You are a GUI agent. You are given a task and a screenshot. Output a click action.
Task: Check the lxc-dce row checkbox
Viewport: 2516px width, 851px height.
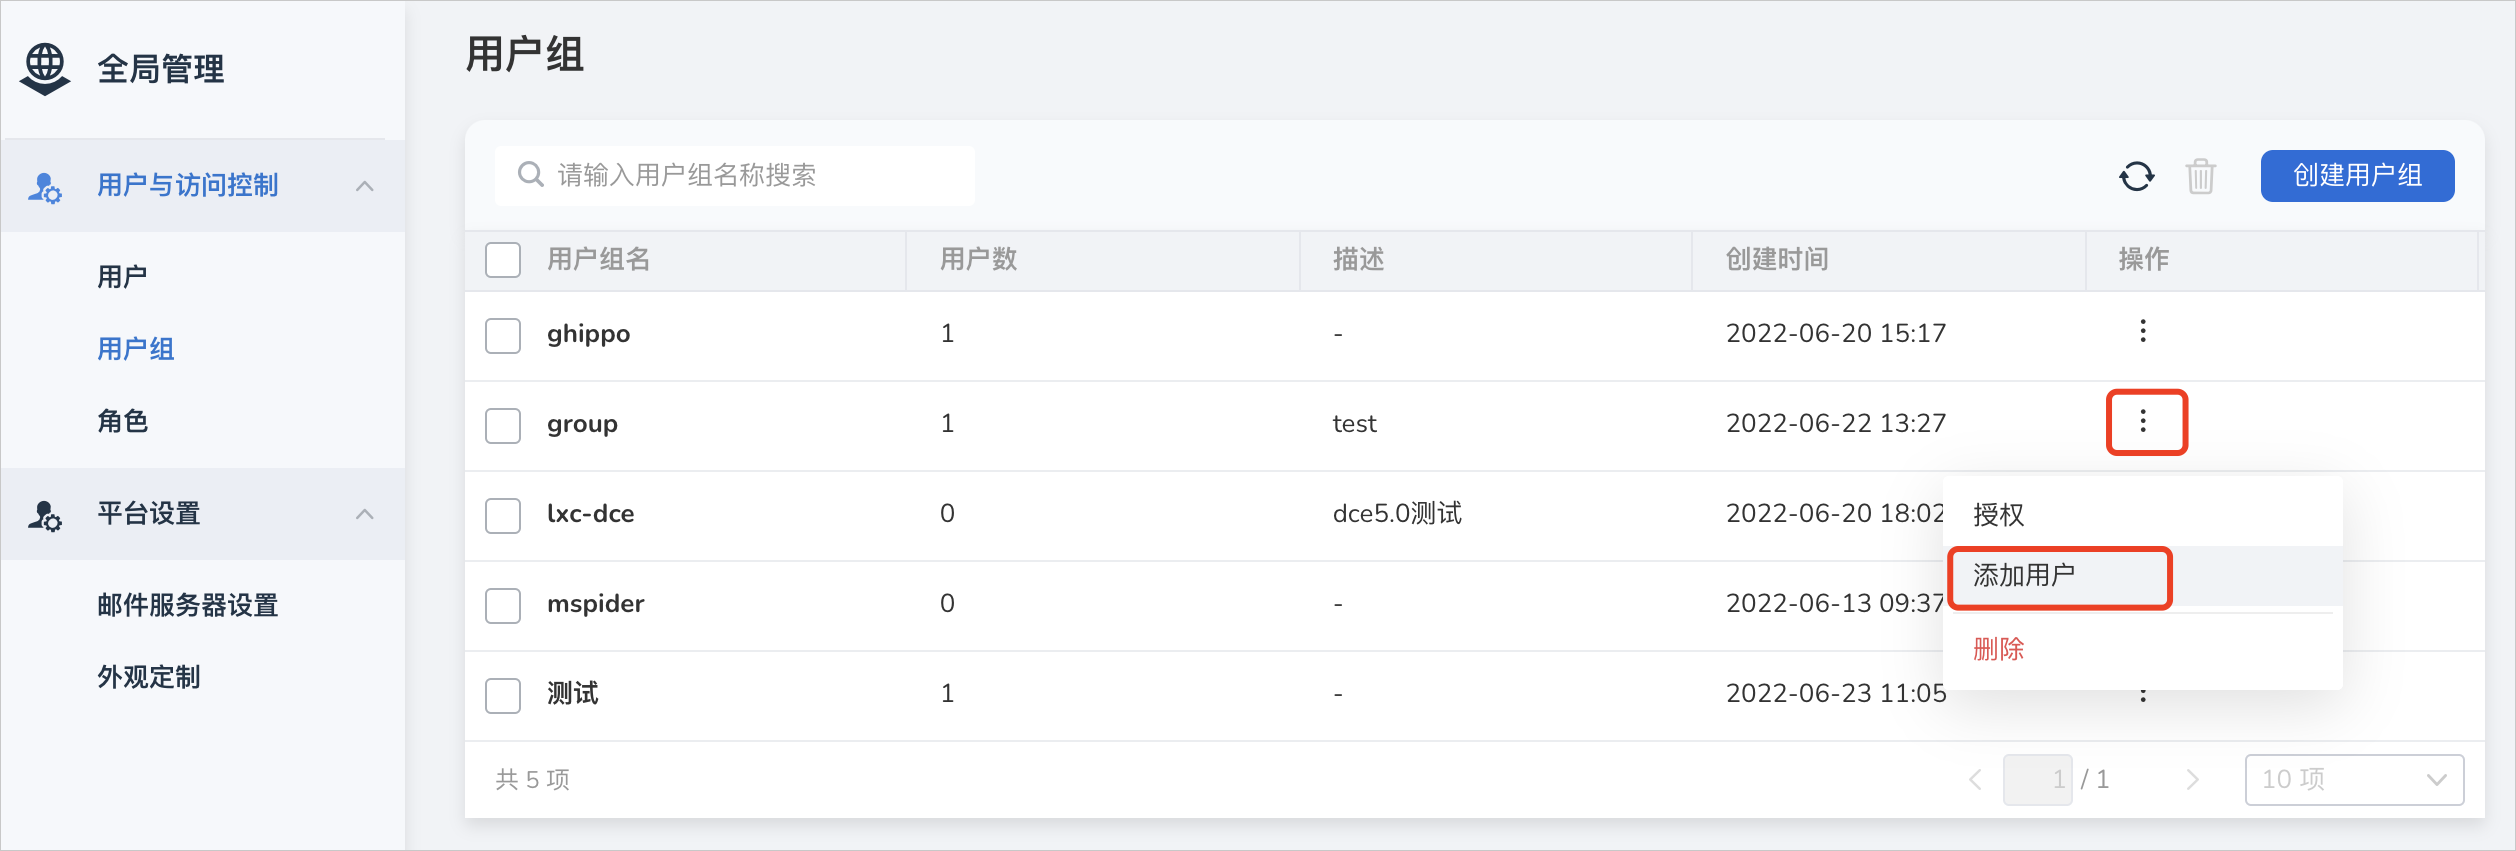[503, 516]
